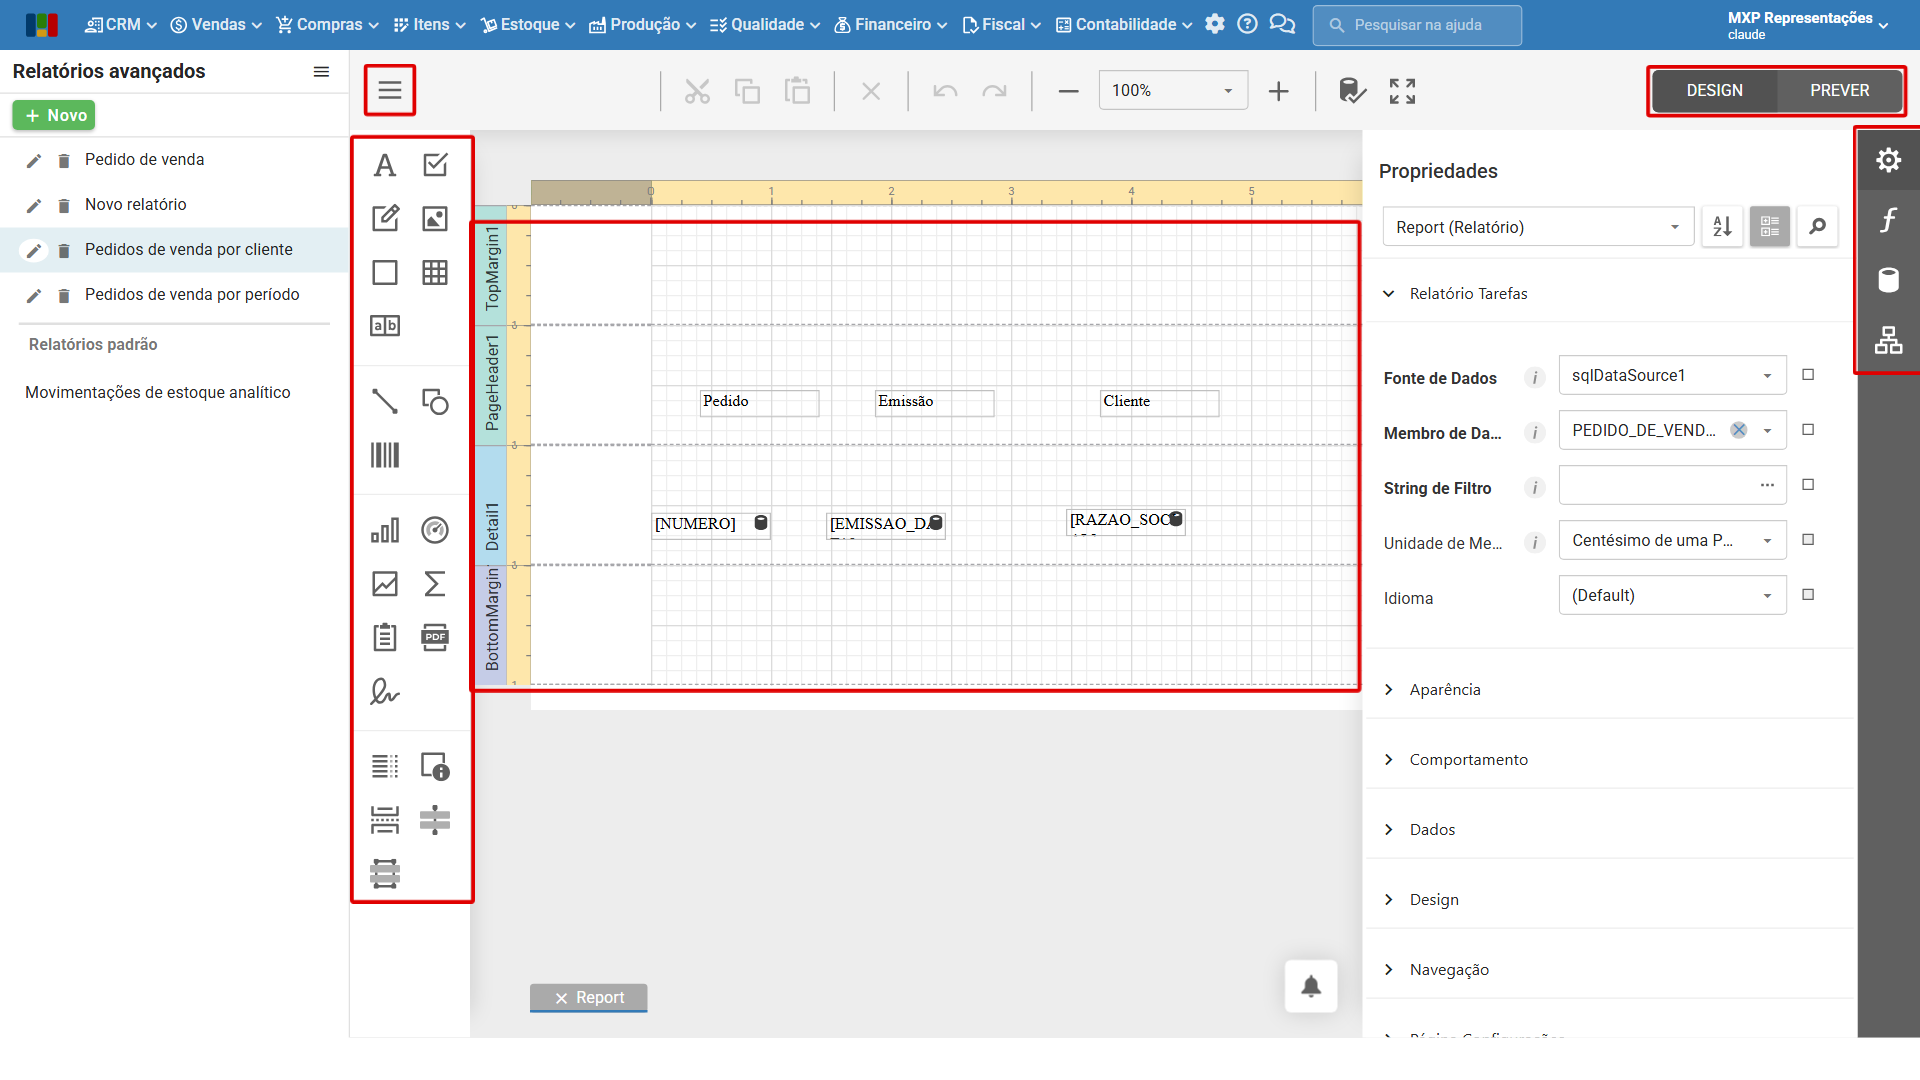Click the notification bell icon
The image size is (1920, 1080).
[1311, 986]
